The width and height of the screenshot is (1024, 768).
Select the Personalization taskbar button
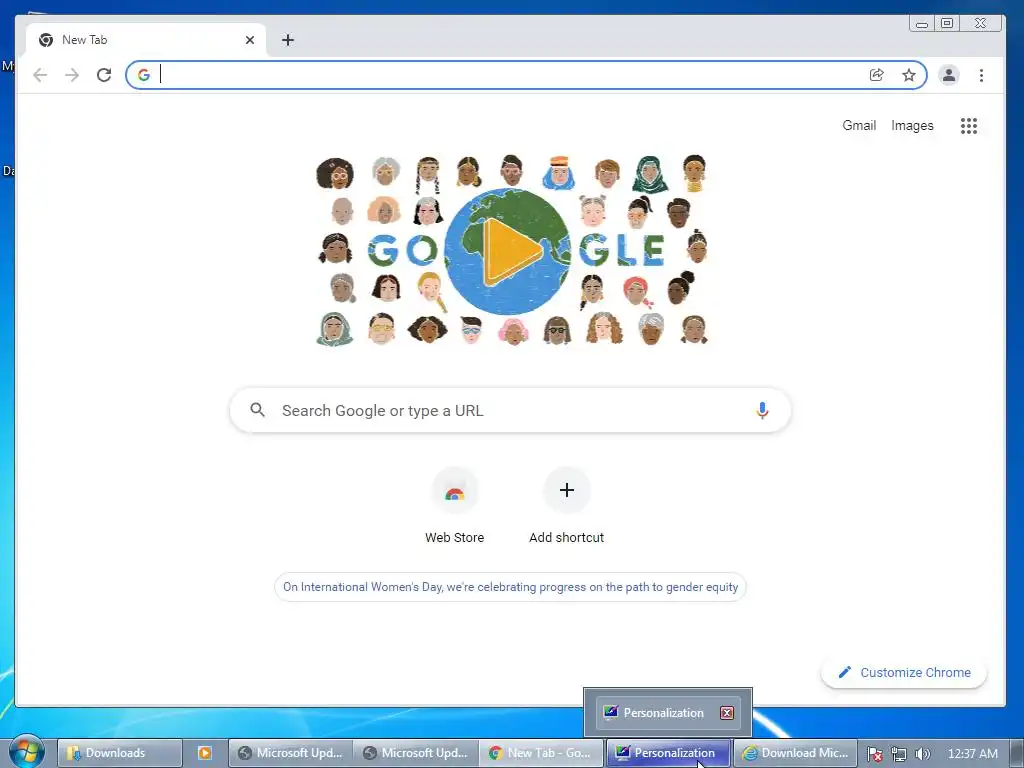tap(668, 753)
